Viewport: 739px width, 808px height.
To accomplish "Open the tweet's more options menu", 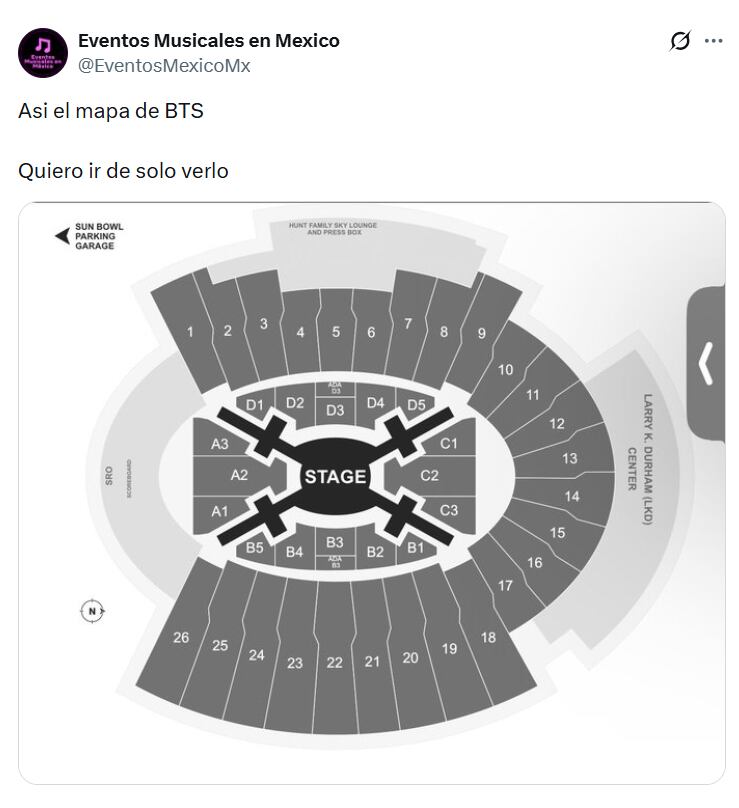I will coord(713,42).
